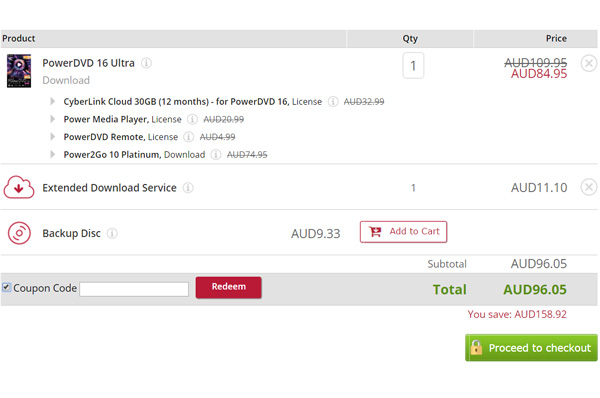Expand the PowerDVD Remote disclosure arrow
Viewport: 600px width, 398px height.
coord(52,137)
